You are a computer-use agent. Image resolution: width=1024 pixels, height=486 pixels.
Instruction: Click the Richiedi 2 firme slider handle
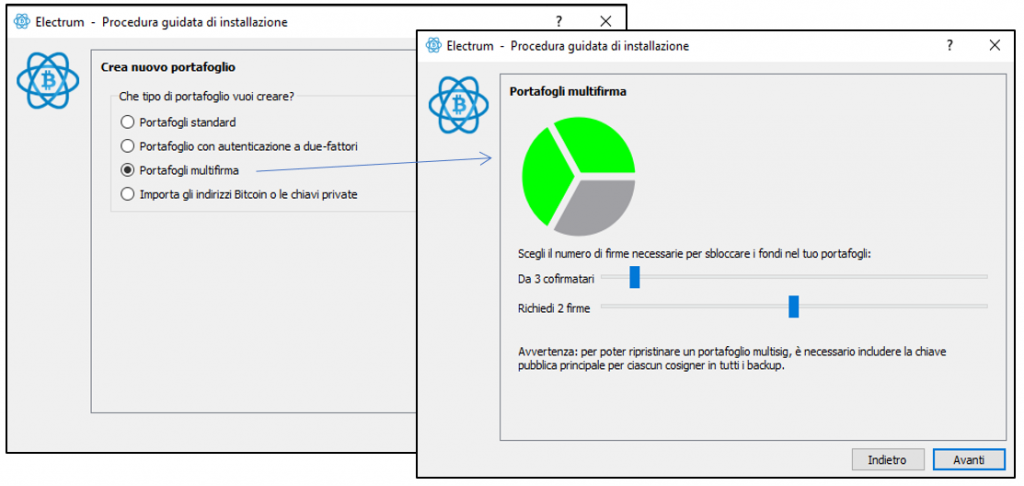pyautogui.click(x=793, y=306)
